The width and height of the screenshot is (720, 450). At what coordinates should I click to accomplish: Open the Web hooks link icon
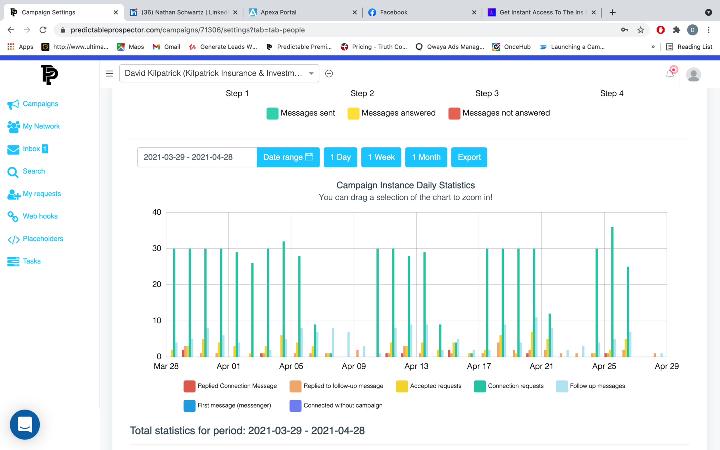13,216
